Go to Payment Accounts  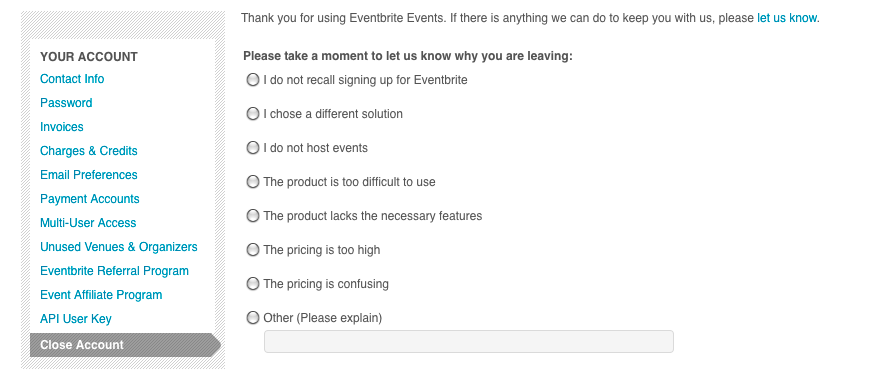coord(89,199)
